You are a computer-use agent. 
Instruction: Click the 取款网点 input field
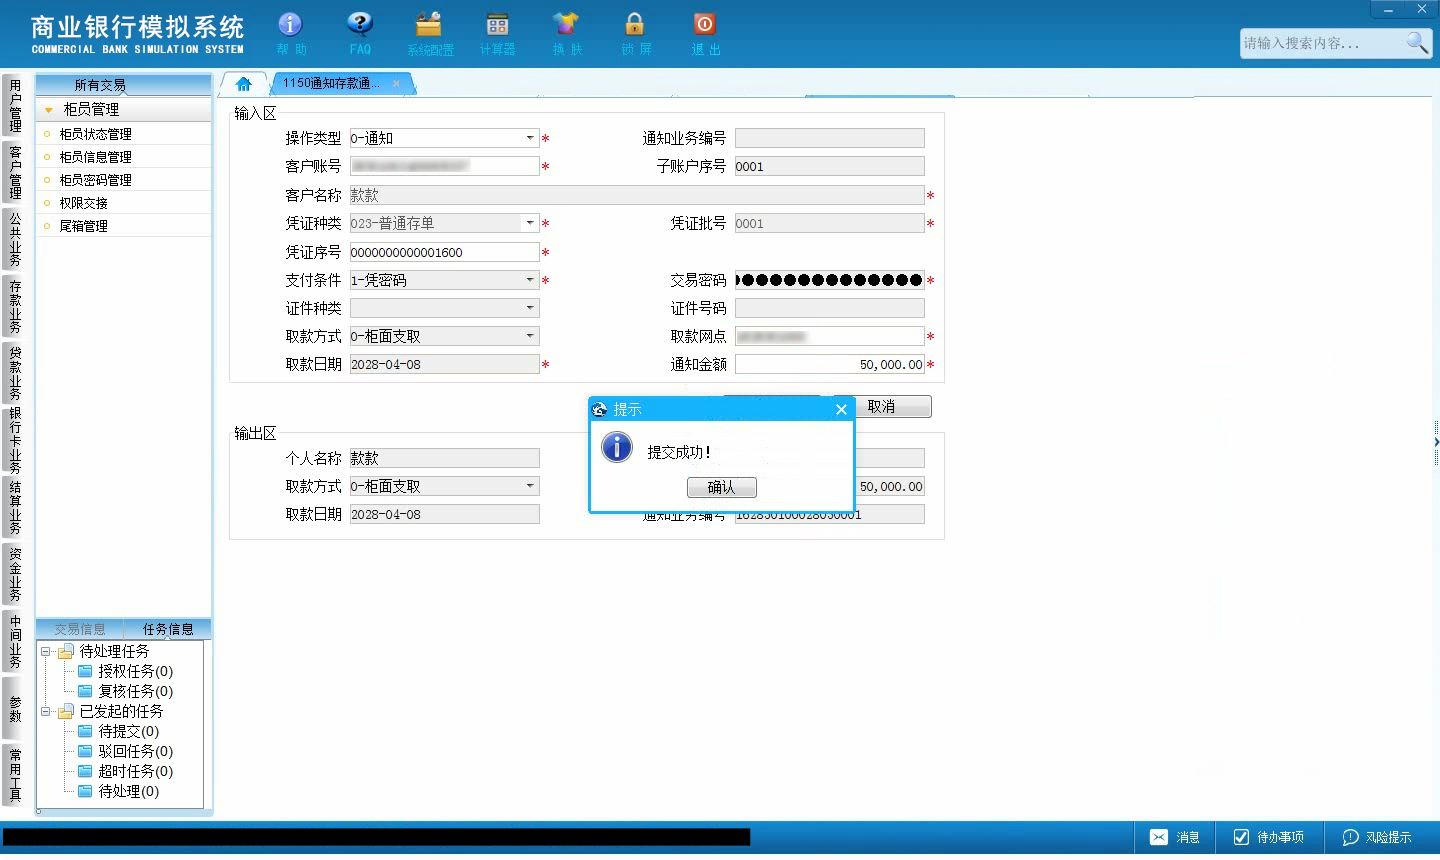(829, 337)
